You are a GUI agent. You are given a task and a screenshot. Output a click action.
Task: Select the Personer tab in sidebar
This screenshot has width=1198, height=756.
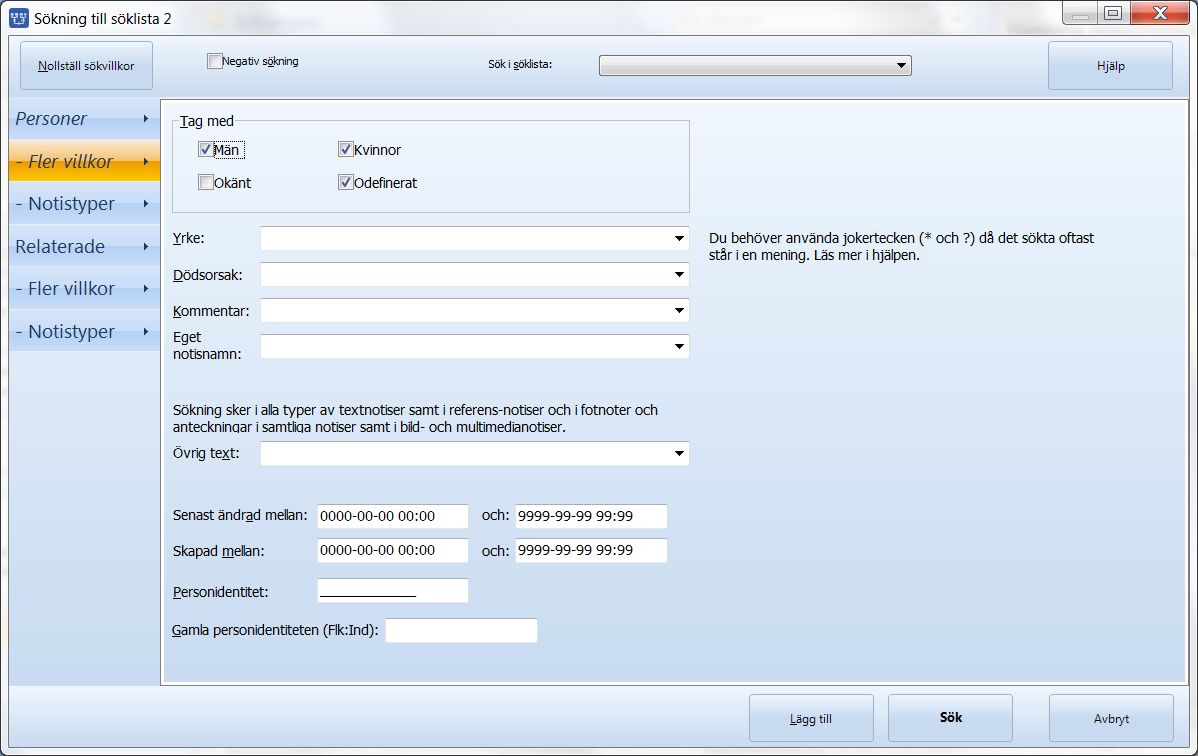pos(84,118)
